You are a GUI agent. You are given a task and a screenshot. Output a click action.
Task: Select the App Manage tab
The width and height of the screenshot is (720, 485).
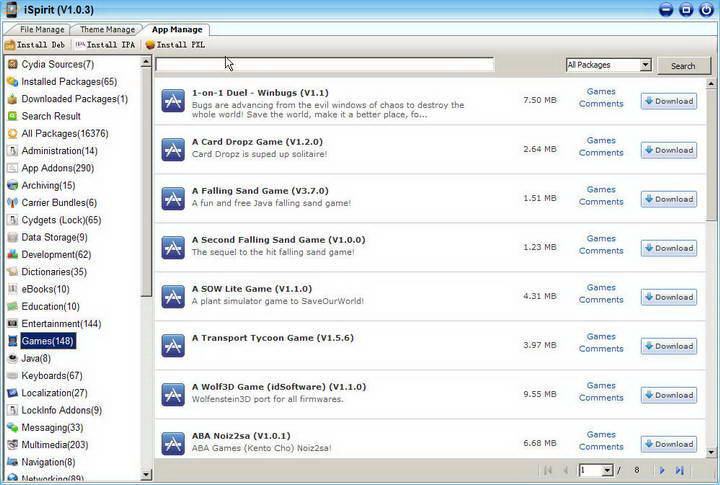(x=177, y=29)
